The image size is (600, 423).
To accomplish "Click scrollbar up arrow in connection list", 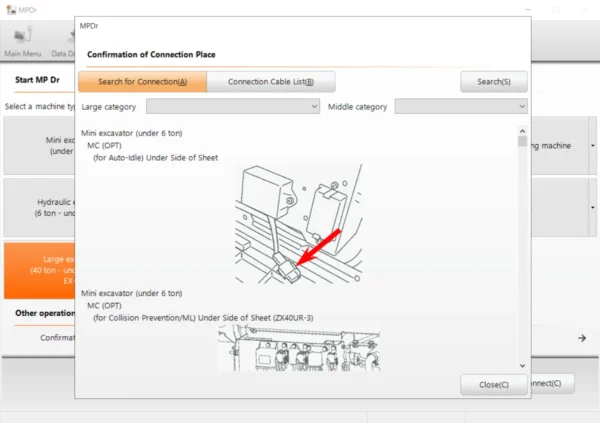I will coord(522,131).
